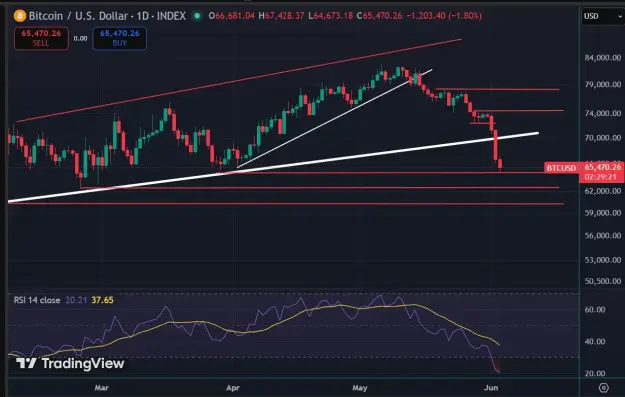Click the 74,000.00 price axis label
Screen dimensions: 625x397
pyautogui.click(x=603, y=113)
